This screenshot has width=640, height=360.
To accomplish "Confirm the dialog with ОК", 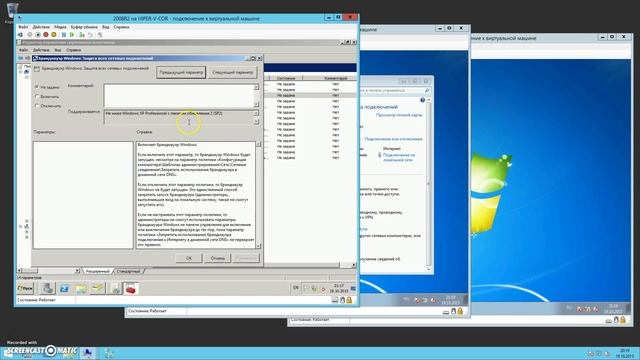I will click(x=189, y=258).
